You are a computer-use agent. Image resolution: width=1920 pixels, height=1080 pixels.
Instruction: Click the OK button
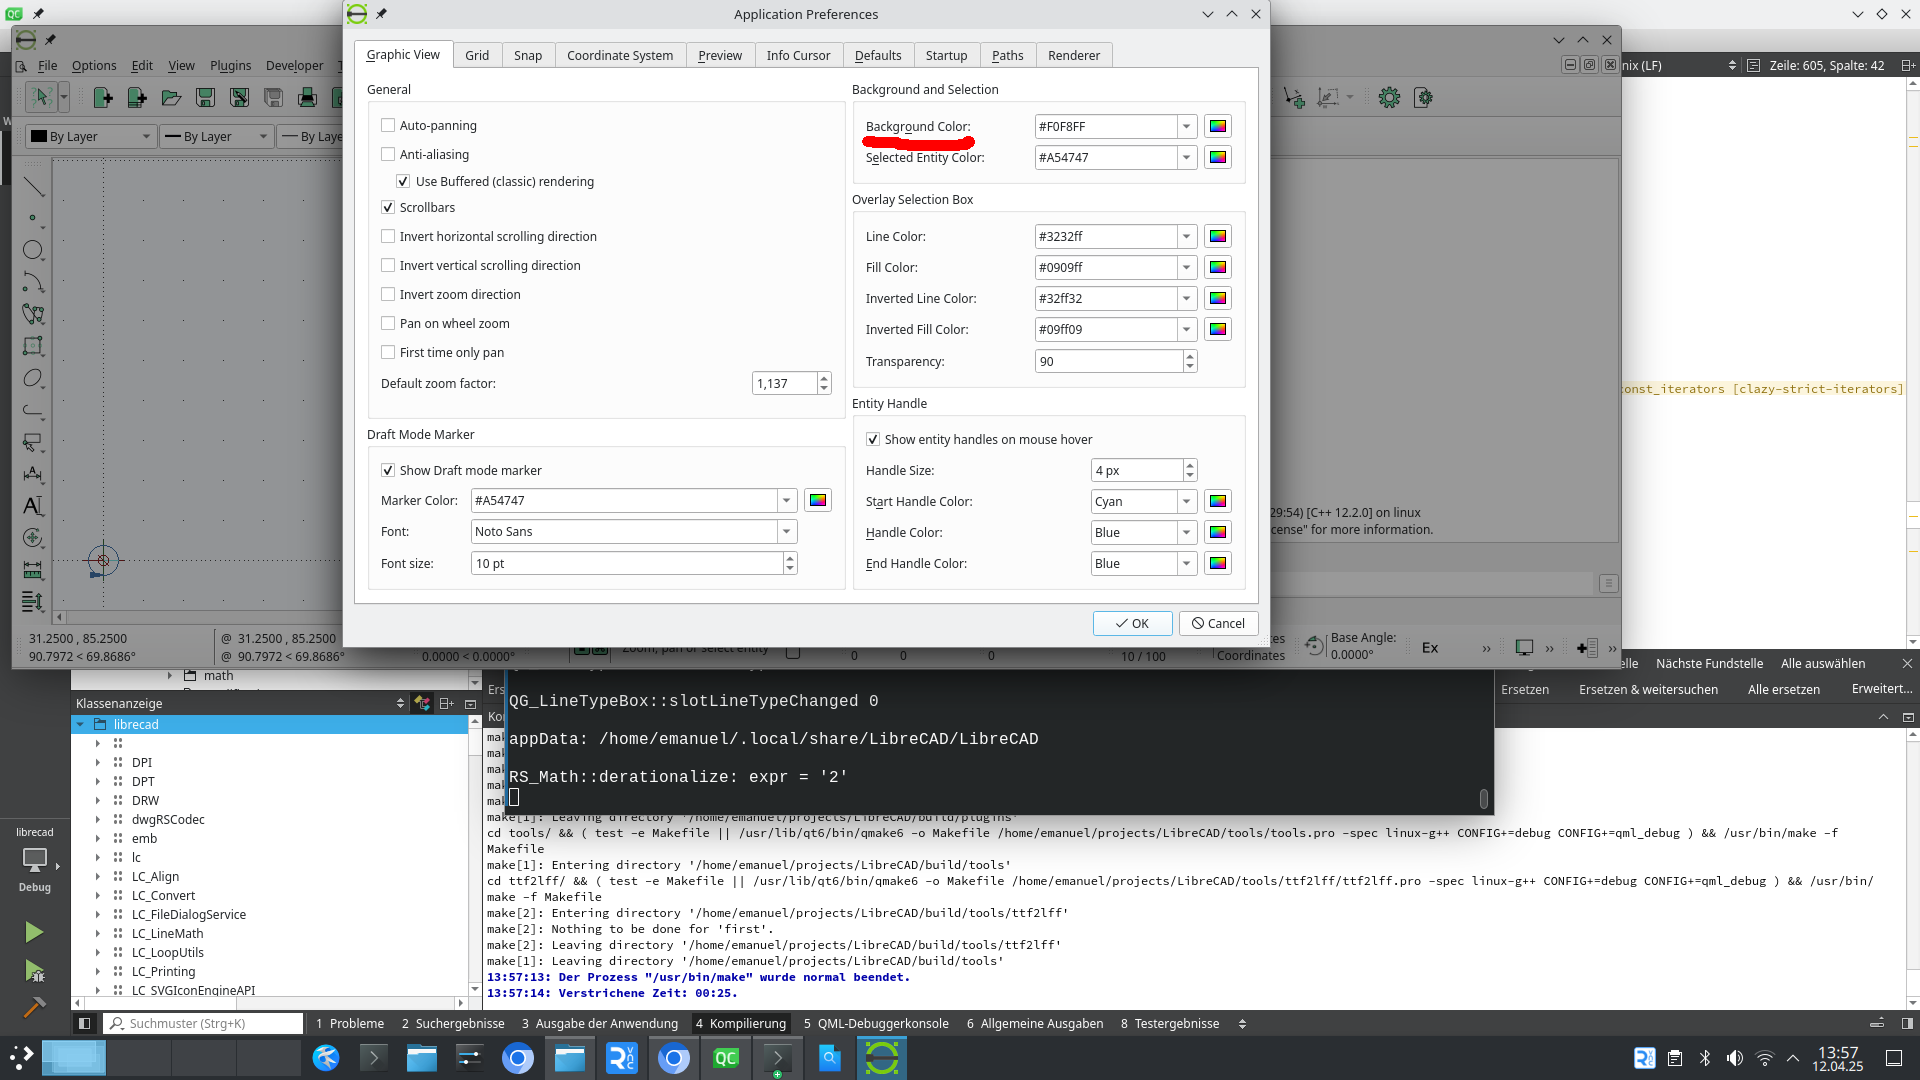click(x=1132, y=624)
